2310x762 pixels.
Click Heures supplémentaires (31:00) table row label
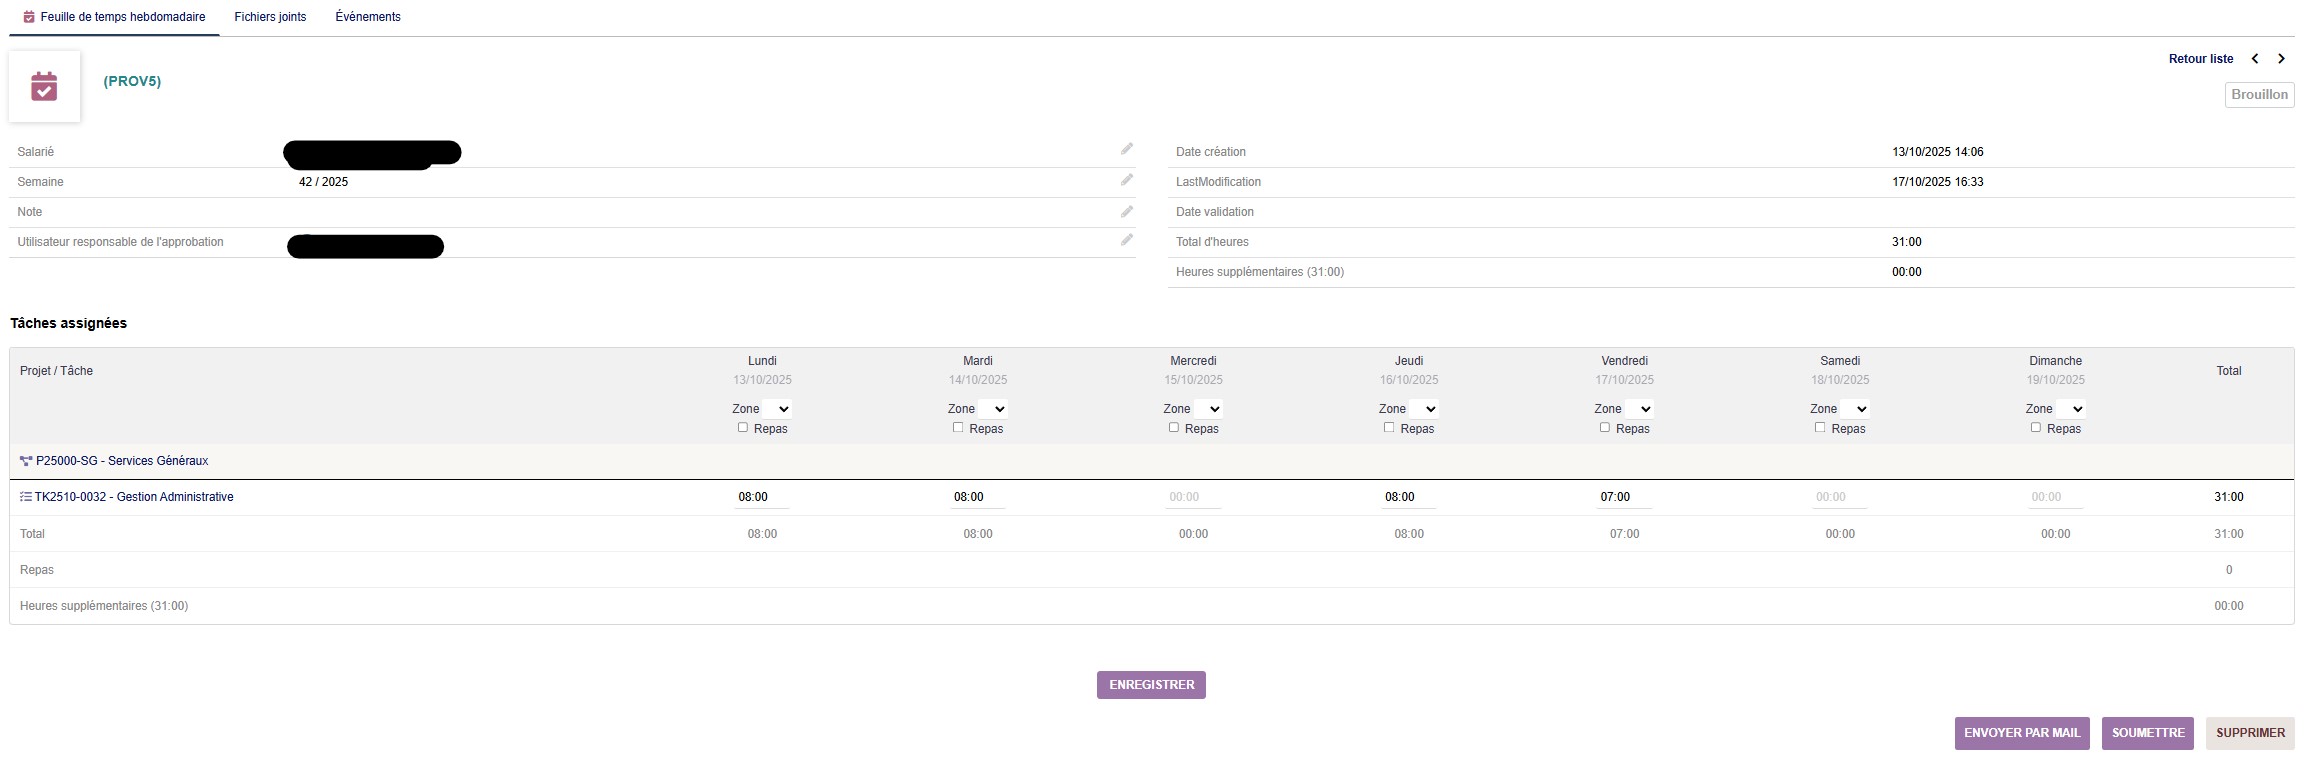[104, 606]
